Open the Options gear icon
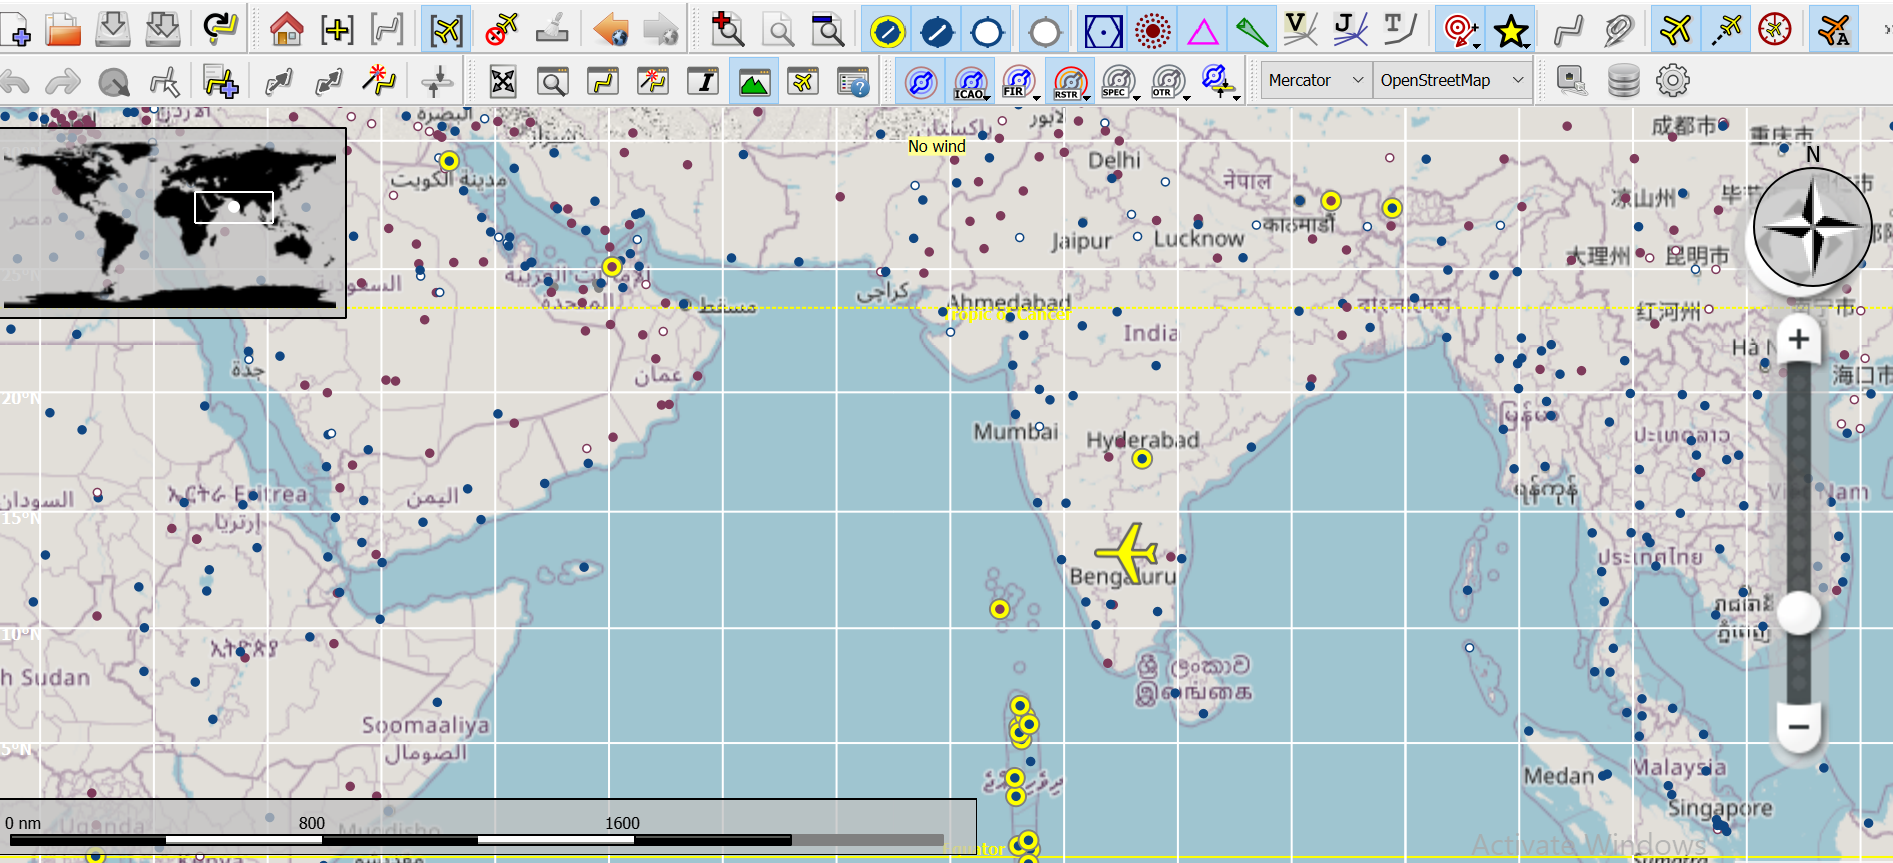 (1672, 80)
